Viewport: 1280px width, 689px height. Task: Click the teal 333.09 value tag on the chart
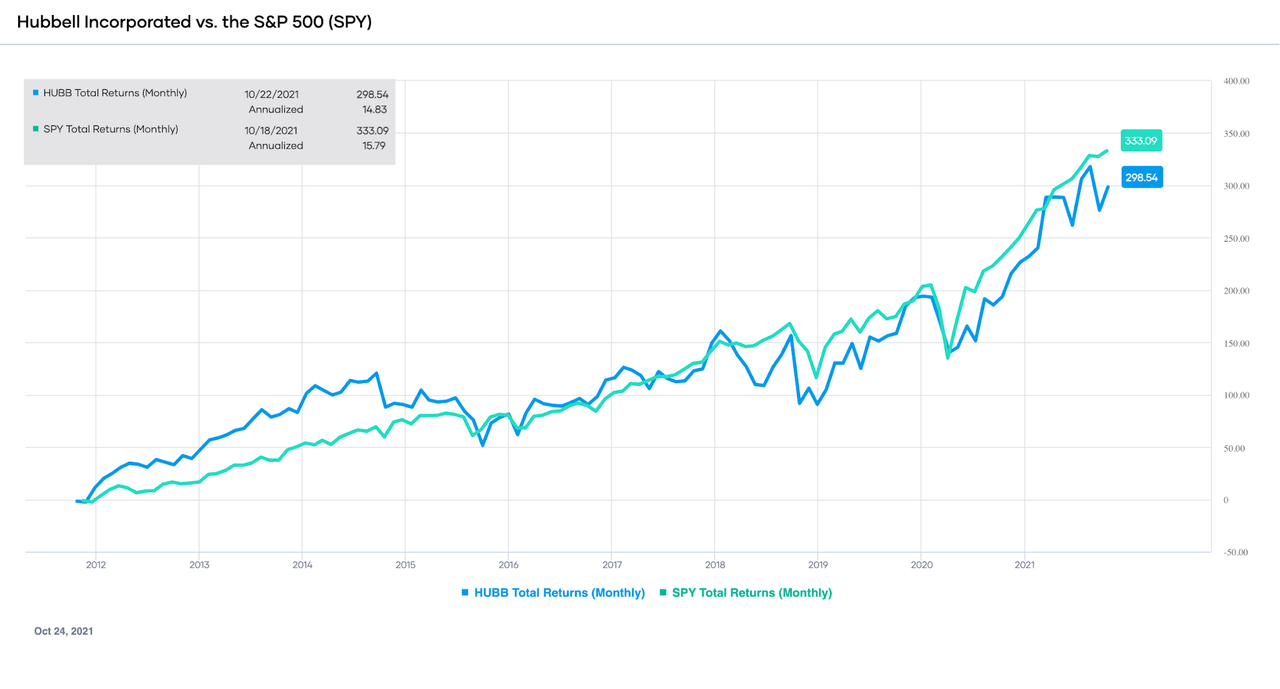click(x=1140, y=141)
